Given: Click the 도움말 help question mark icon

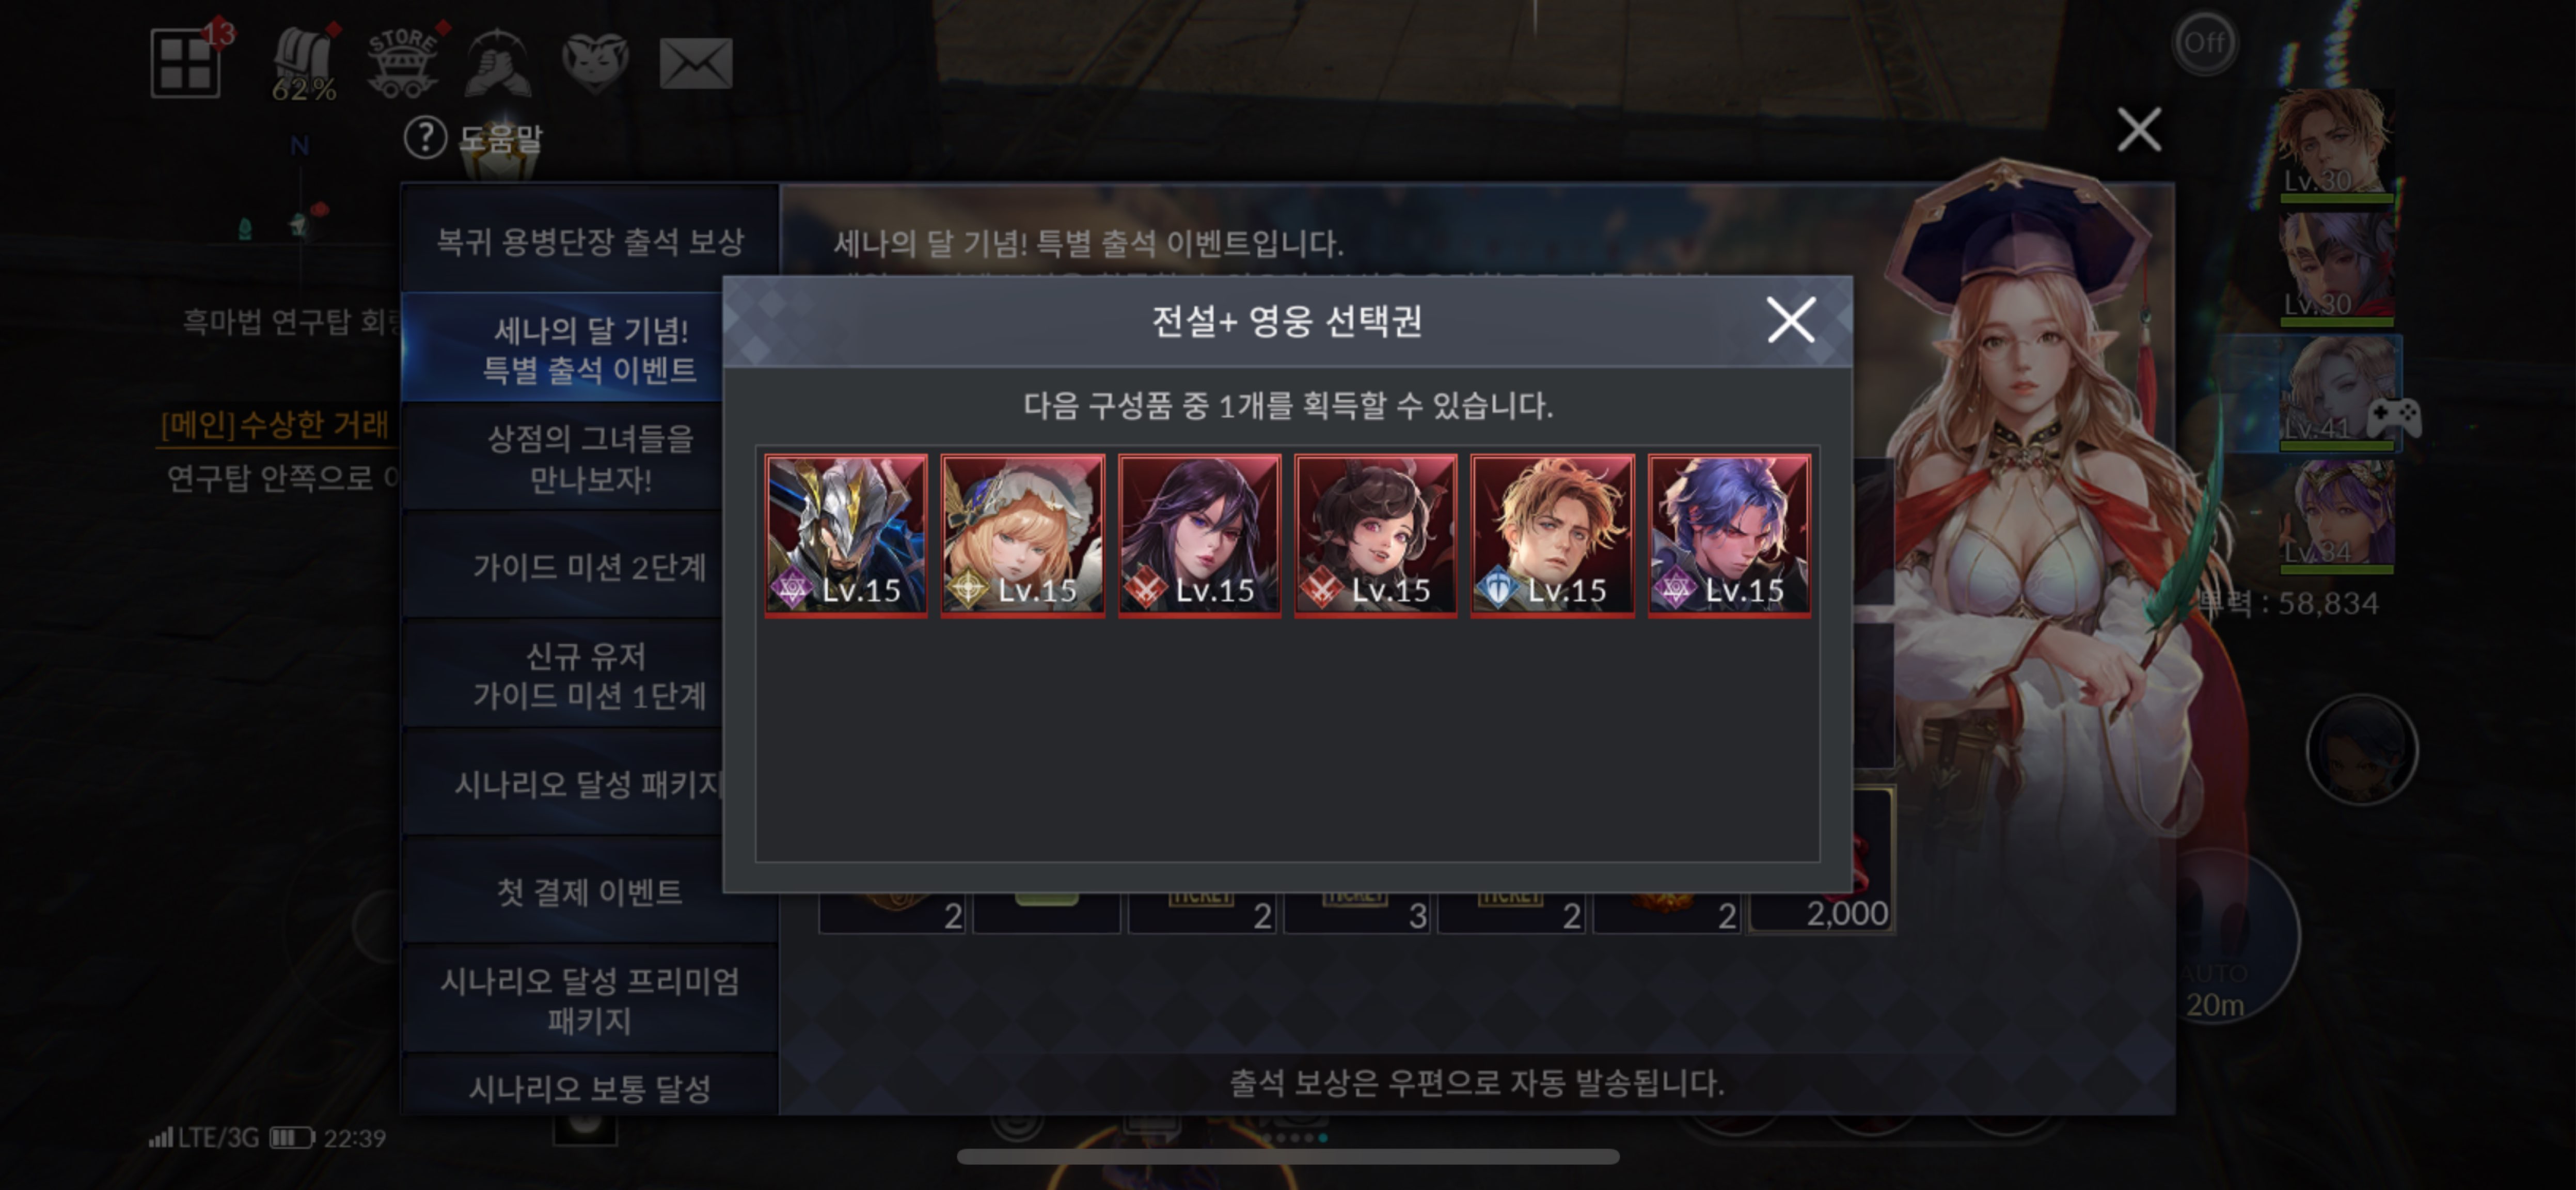Looking at the screenshot, I should [x=425, y=138].
